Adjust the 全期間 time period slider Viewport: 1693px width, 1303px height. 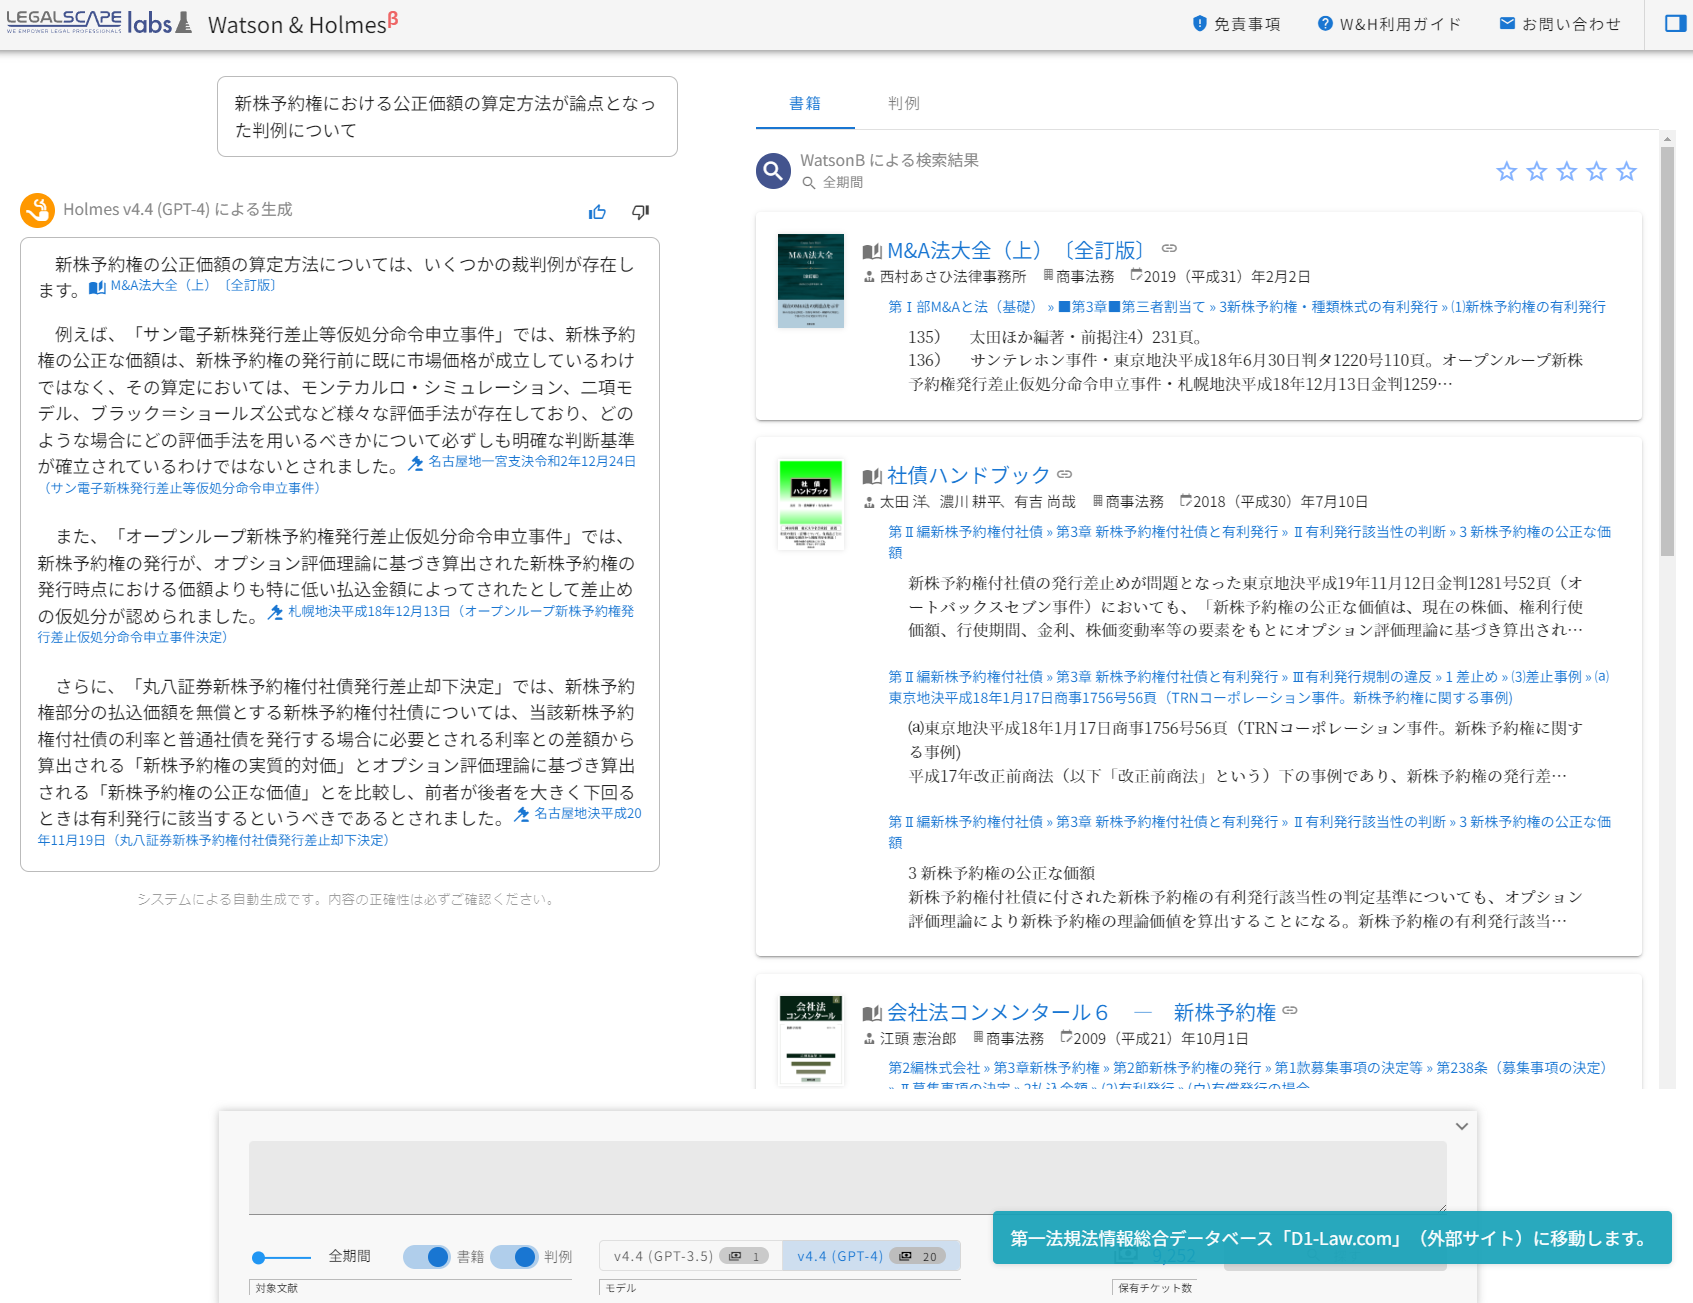pyautogui.click(x=258, y=1256)
